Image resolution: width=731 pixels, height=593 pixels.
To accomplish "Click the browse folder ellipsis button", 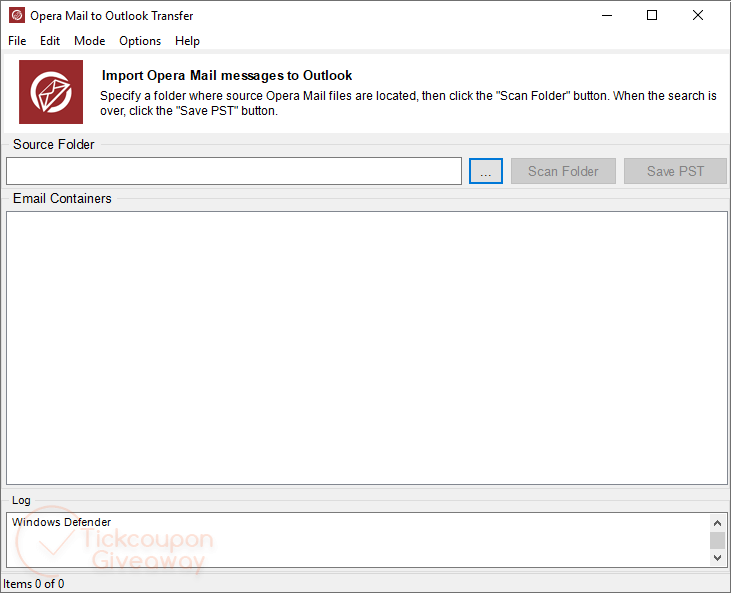I will 486,171.
